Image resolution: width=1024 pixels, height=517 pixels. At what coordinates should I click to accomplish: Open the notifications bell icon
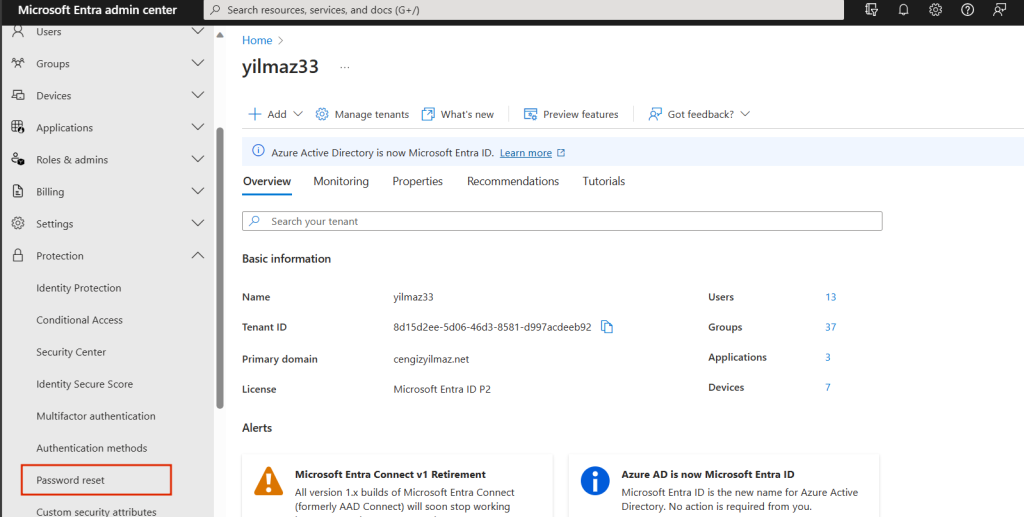coord(903,10)
